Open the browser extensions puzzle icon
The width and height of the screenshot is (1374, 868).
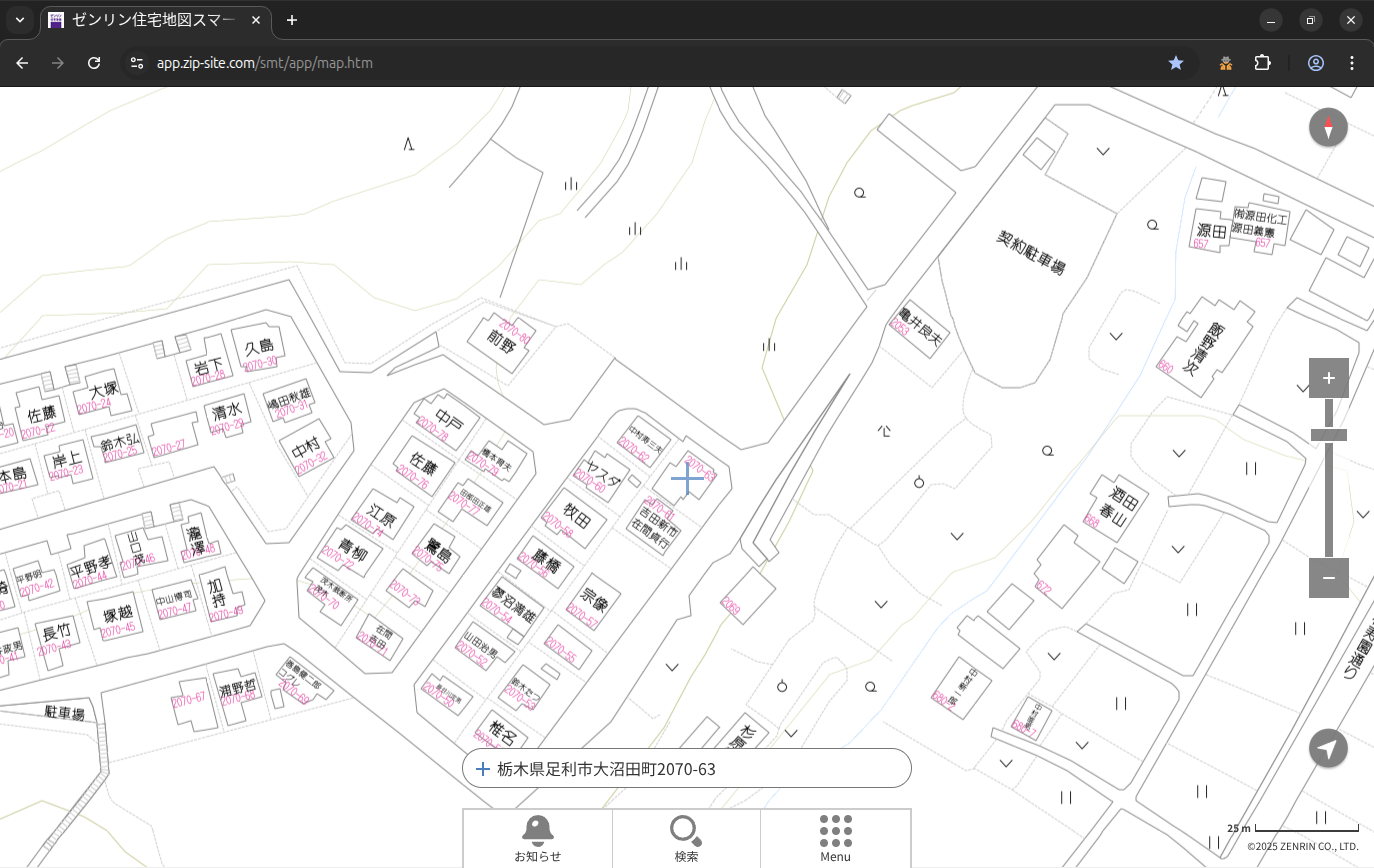click(1263, 63)
